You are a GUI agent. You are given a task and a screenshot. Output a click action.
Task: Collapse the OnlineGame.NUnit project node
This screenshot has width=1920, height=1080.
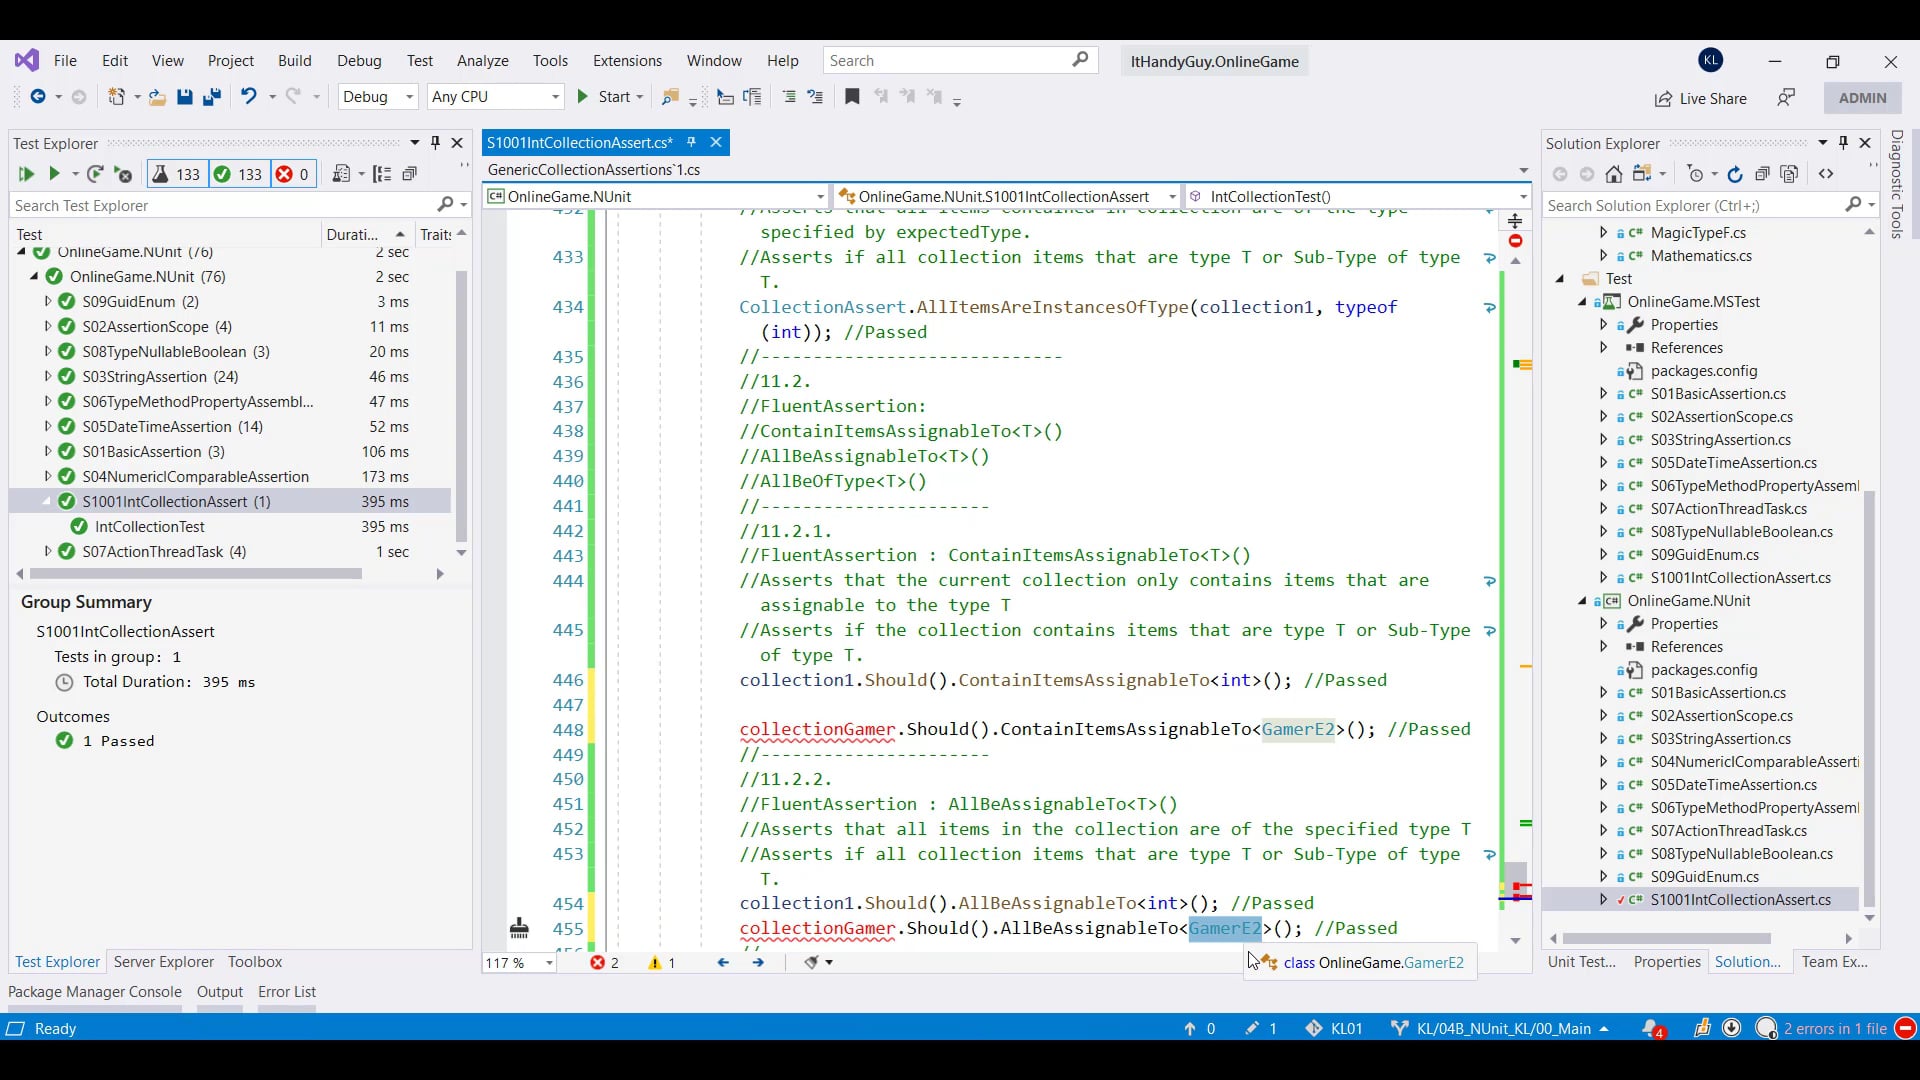click(1583, 601)
